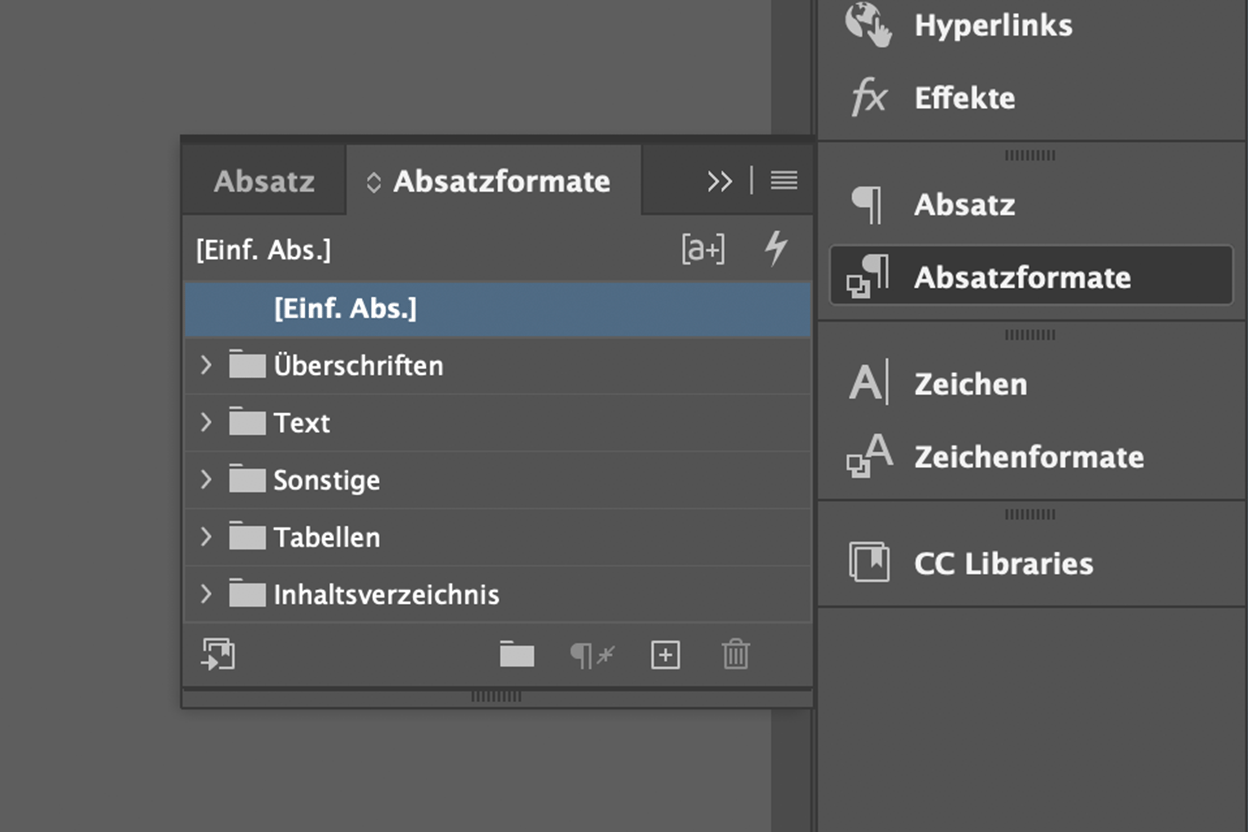This screenshot has width=1248, height=832.
Task: Switch to the Absatz tab
Action: [262, 181]
